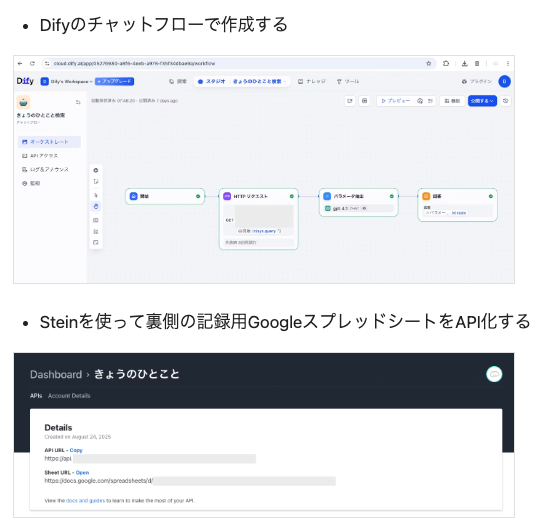Viewport: 539px width, 532px height.
Task: Click maximize canvas icon in canvas toolbar
Action: [x=96, y=243]
